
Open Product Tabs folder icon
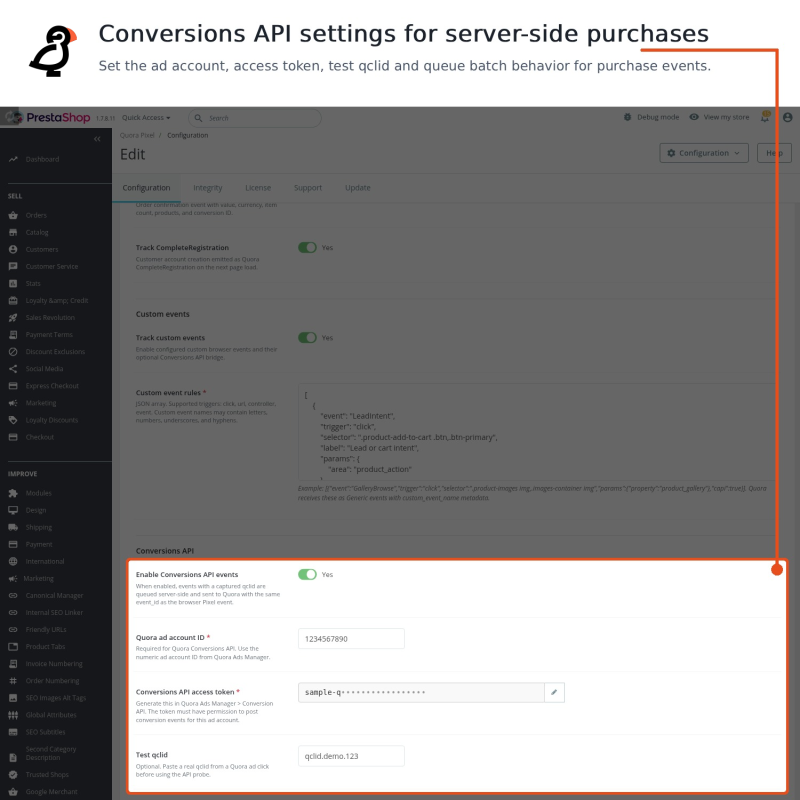click(13, 646)
